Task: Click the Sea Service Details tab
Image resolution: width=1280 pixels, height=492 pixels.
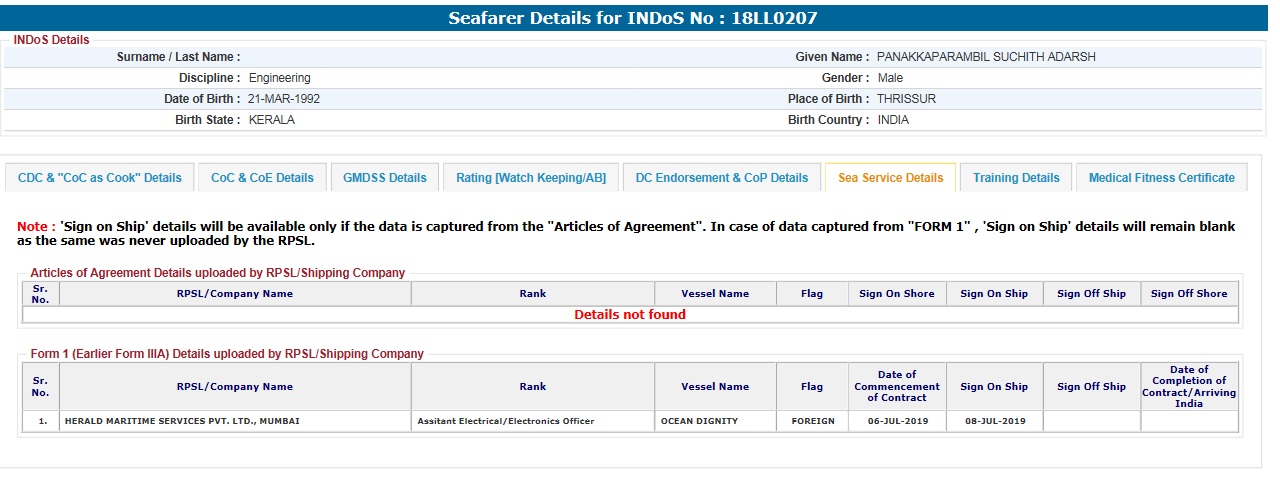Action: coord(890,178)
